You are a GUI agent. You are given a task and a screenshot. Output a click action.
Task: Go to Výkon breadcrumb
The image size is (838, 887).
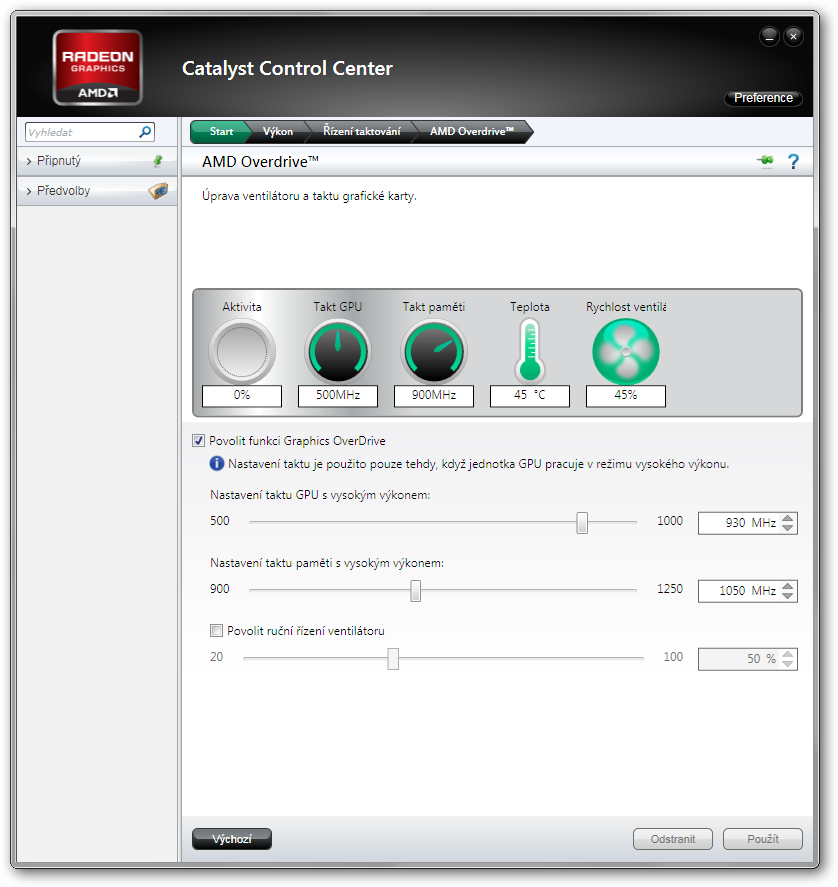point(278,131)
